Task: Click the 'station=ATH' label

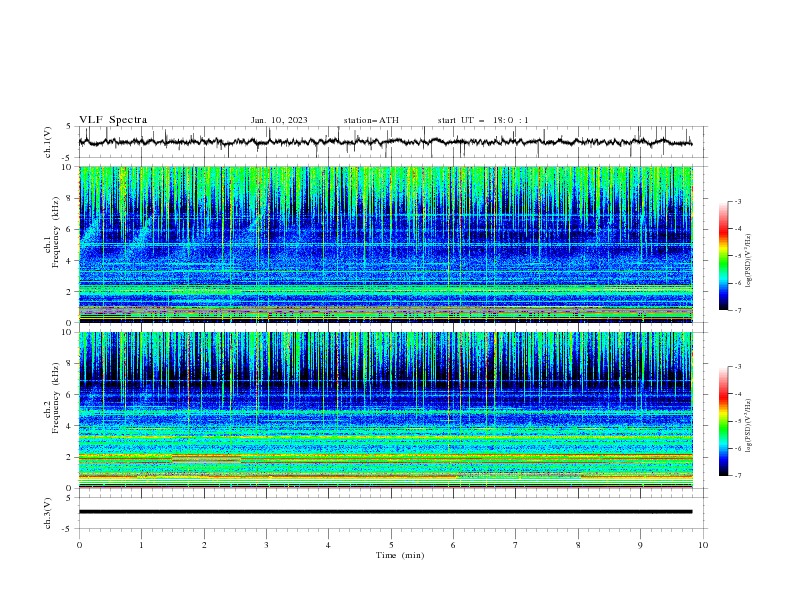Action: tap(371, 120)
